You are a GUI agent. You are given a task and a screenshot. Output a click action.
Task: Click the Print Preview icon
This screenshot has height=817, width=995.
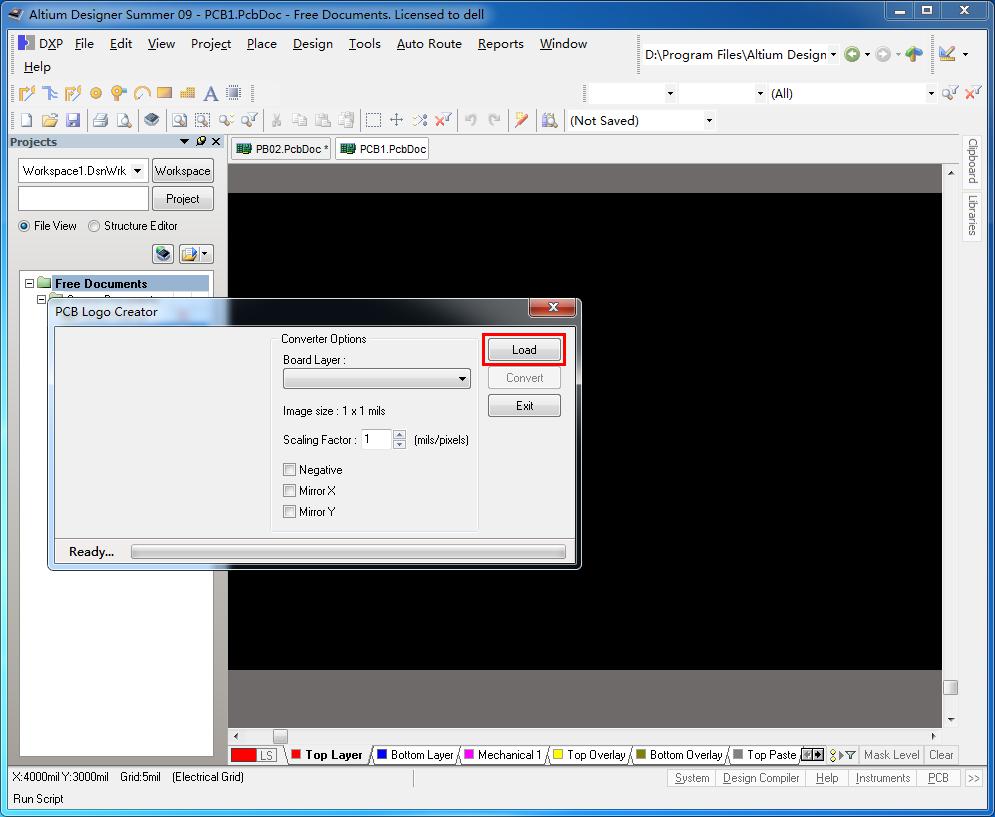coord(124,120)
